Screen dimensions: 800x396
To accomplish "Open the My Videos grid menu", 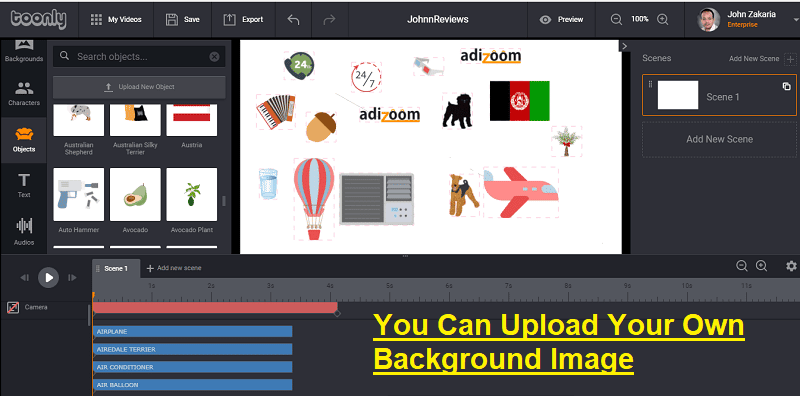I will [116, 19].
